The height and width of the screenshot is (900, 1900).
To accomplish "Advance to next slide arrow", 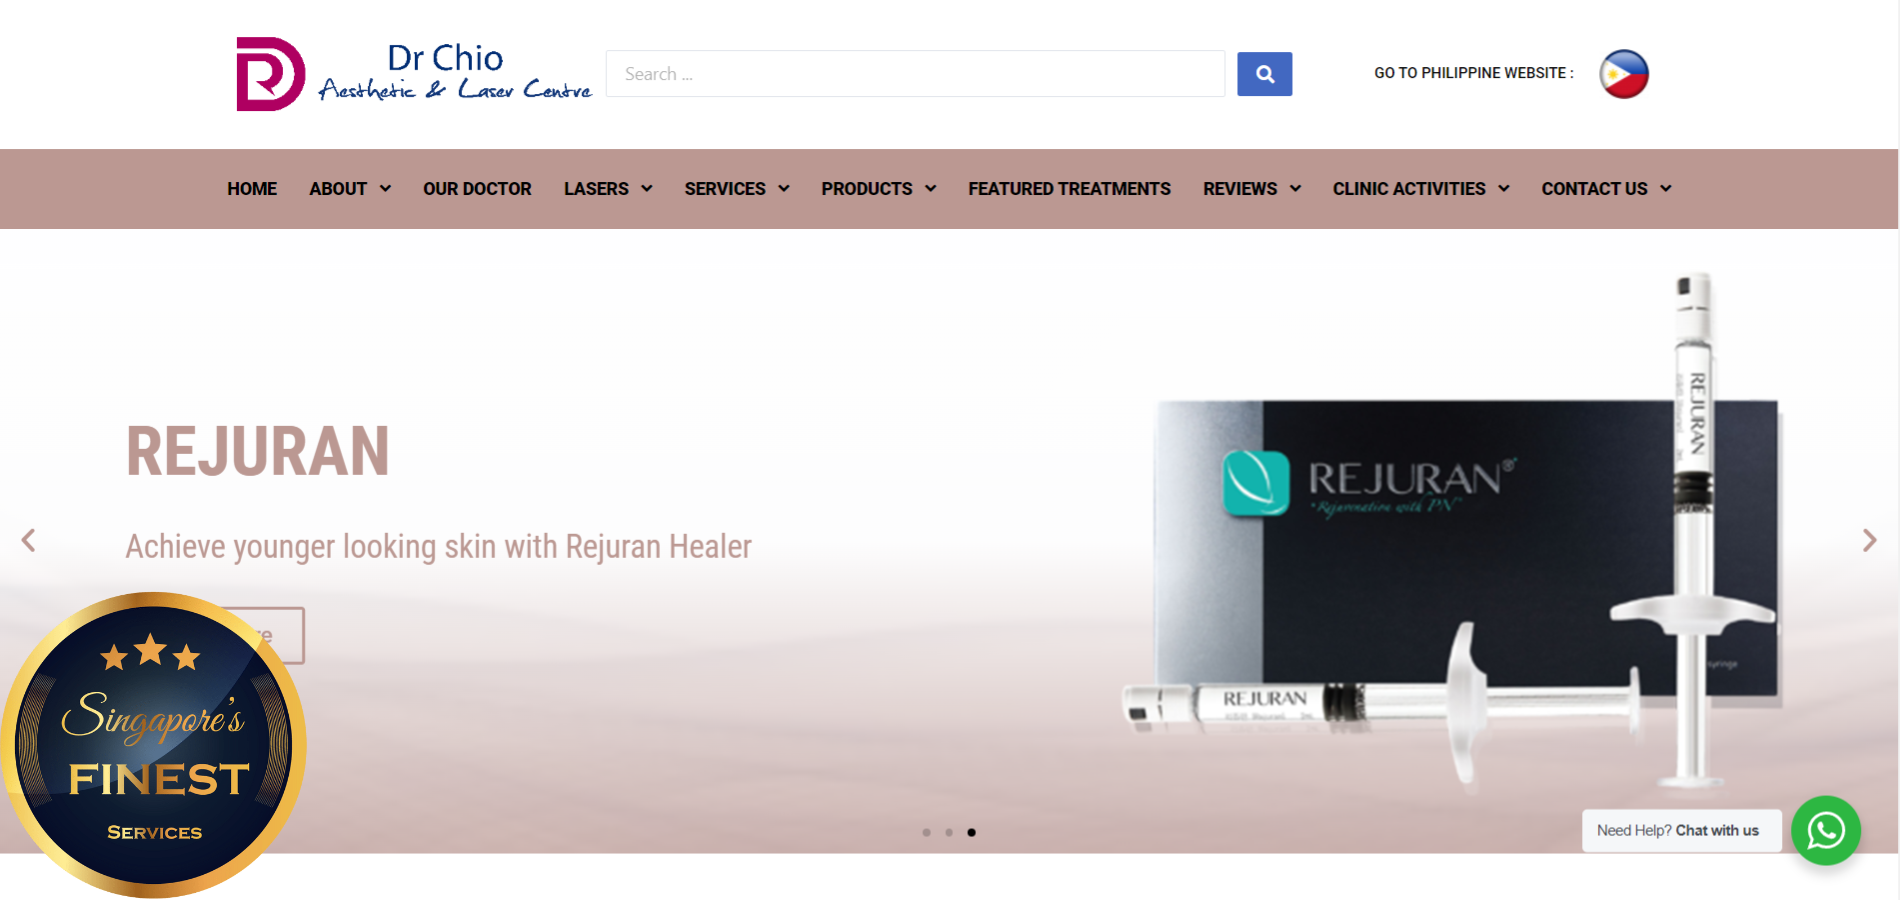I will click(1869, 541).
